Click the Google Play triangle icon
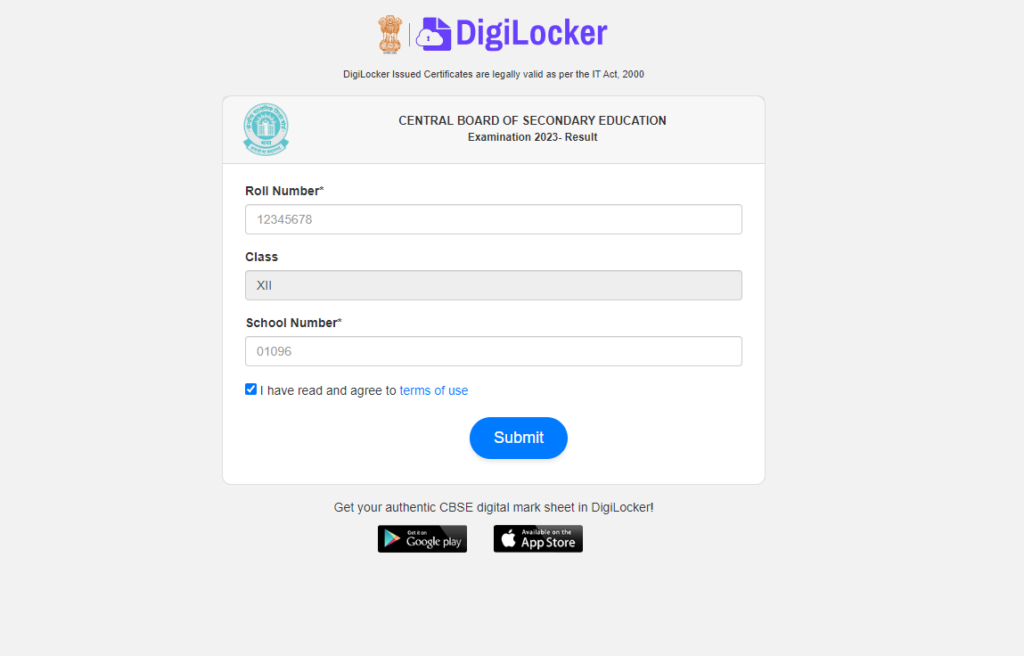The height and width of the screenshot is (656, 1024). pyautogui.click(x=392, y=538)
